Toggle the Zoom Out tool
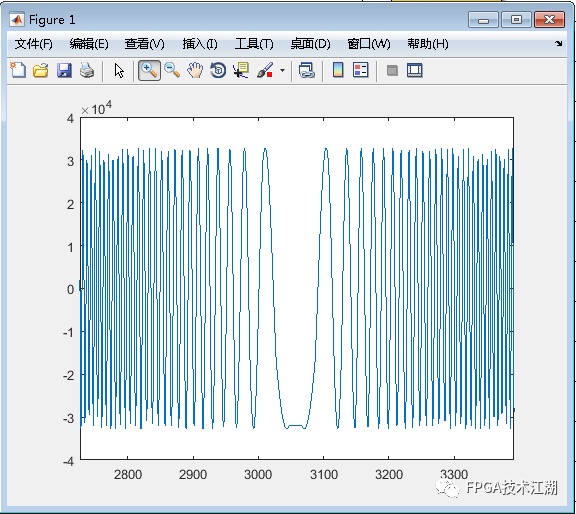 point(172,70)
